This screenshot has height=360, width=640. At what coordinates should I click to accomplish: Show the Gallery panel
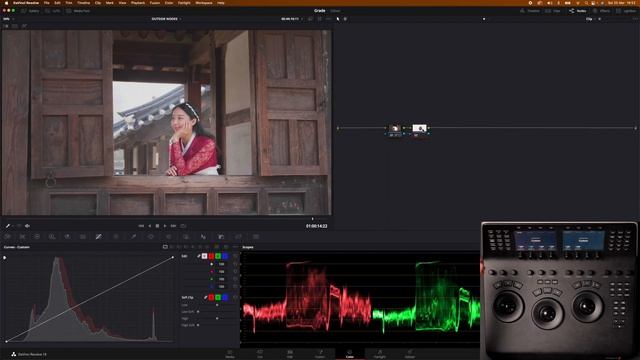click(31, 11)
